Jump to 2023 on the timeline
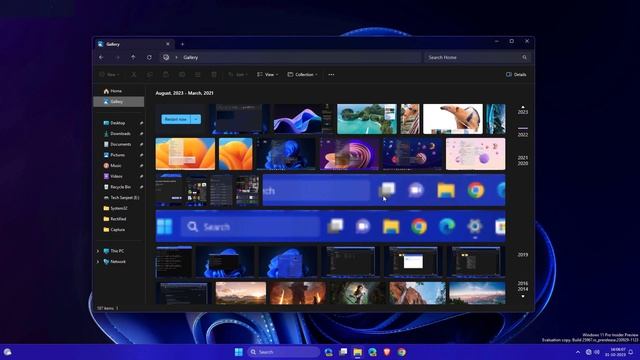This screenshot has width=640, height=360. click(523, 112)
